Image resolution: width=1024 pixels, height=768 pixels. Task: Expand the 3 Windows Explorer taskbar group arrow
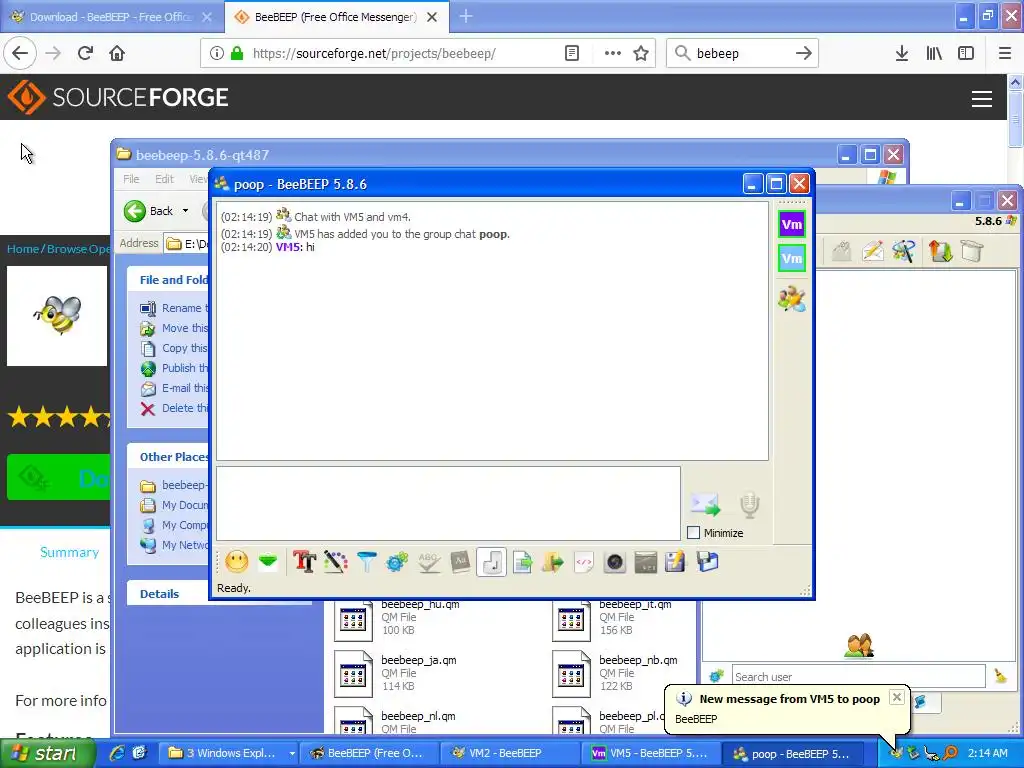pyautogui.click(x=291, y=753)
